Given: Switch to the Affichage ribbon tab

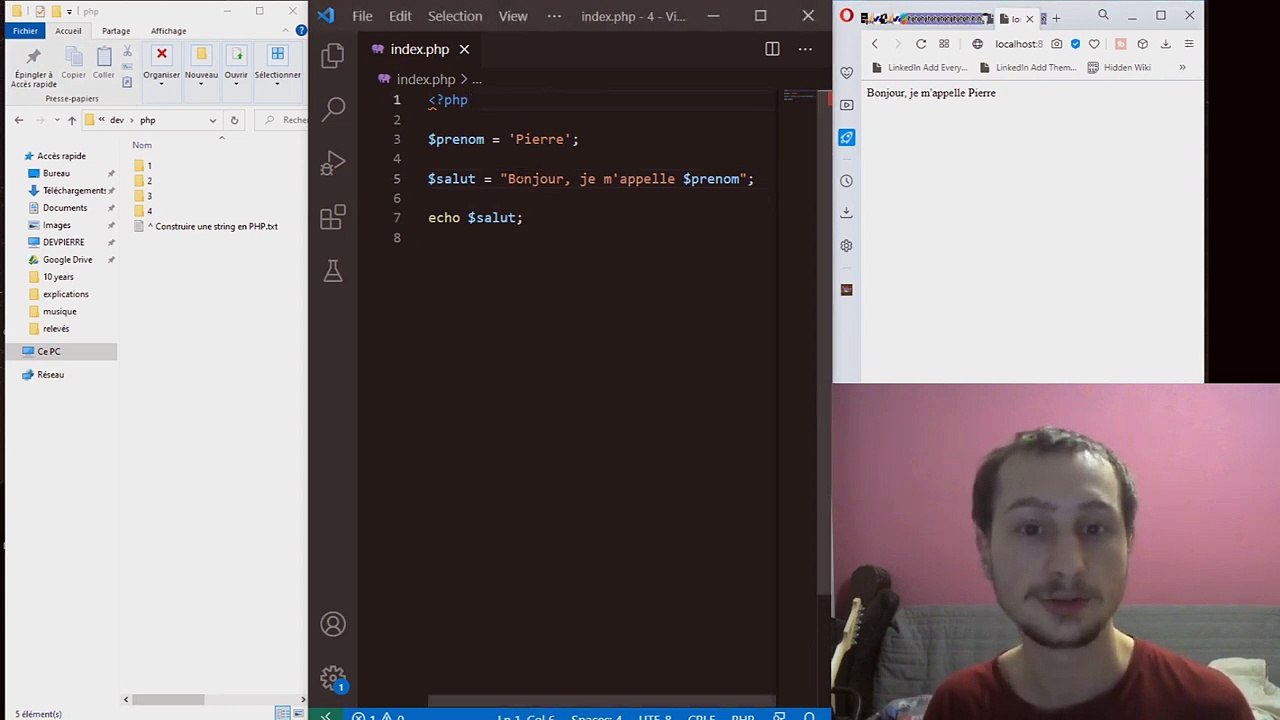Looking at the screenshot, I should [168, 31].
